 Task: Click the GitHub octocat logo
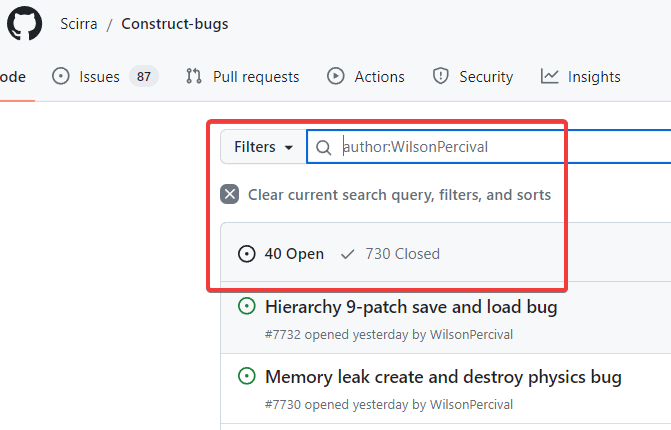coord(24,23)
